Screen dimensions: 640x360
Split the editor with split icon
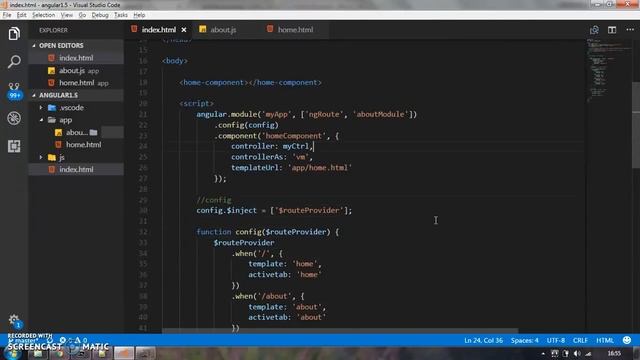pyautogui.click(x=612, y=30)
